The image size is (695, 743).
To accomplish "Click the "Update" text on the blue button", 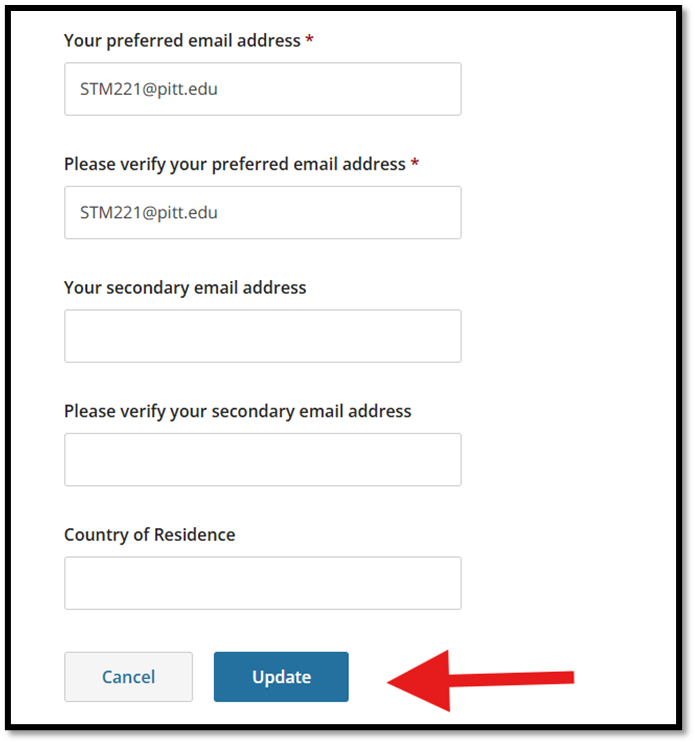I will [x=281, y=677].
